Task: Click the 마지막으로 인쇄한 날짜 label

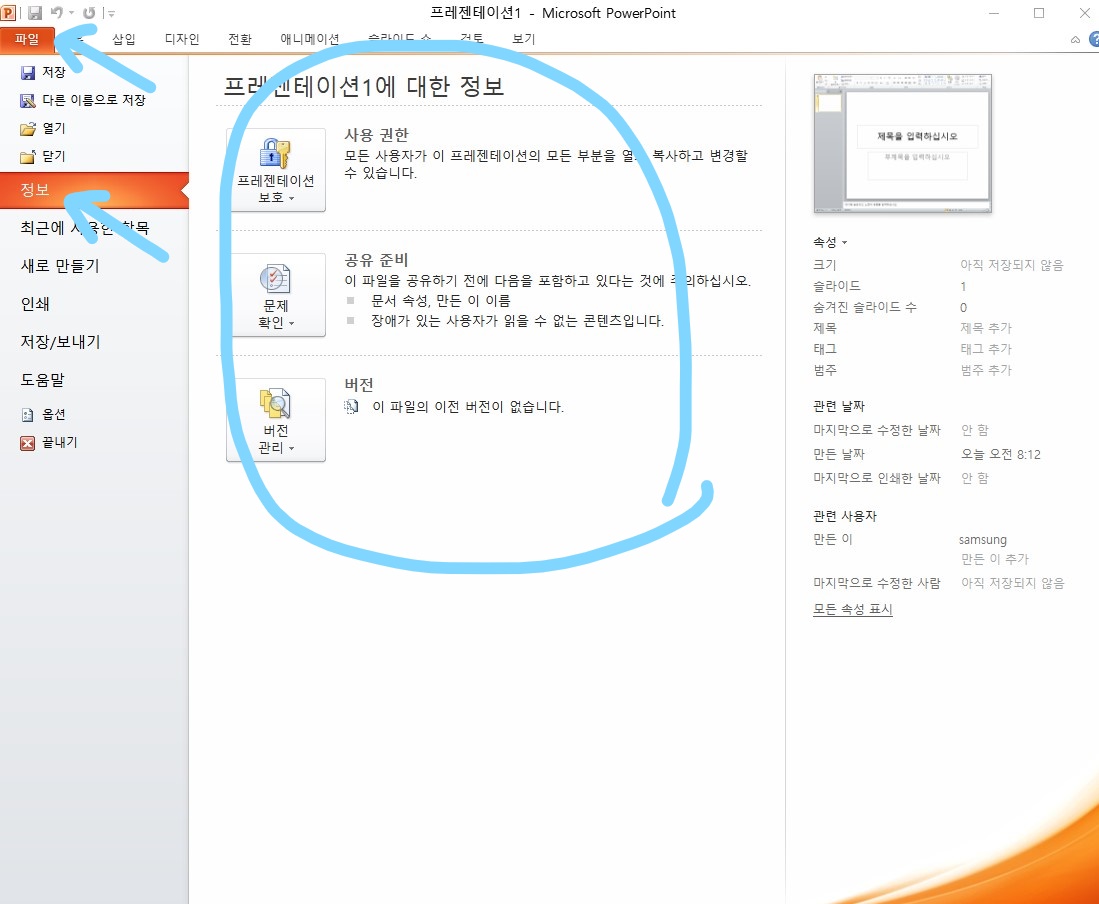Action: pyautogui.click(x=877, y=479)
